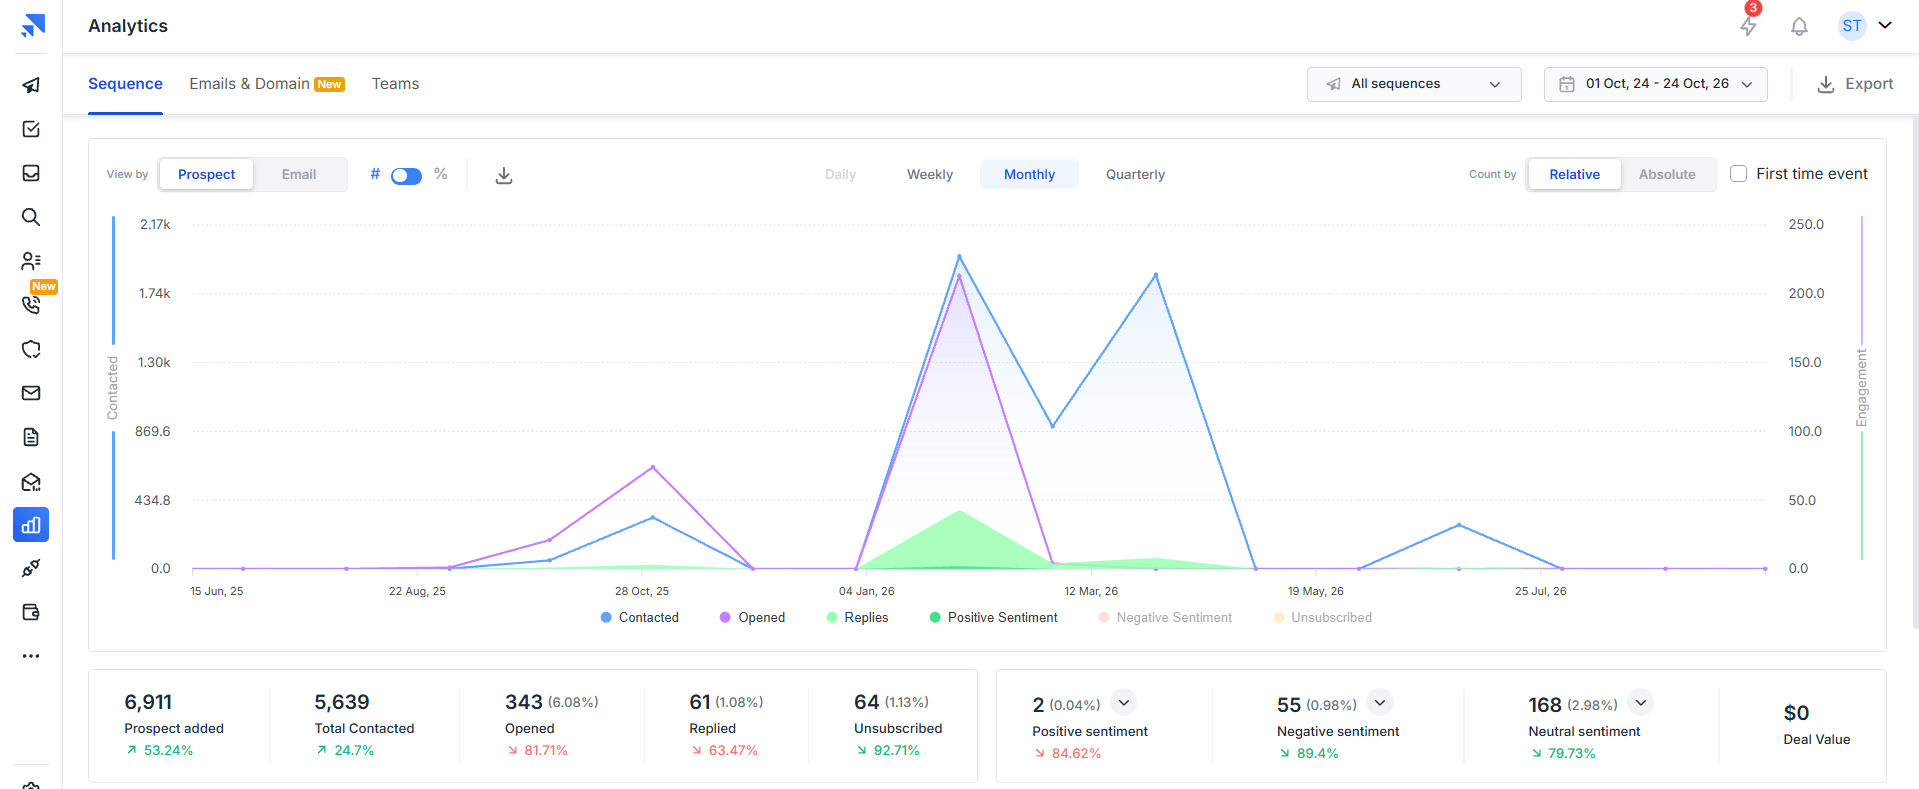The image size is (1919, 789).
Task: Select the Quarterly granularity button
Action: [x=1135, y=174]
